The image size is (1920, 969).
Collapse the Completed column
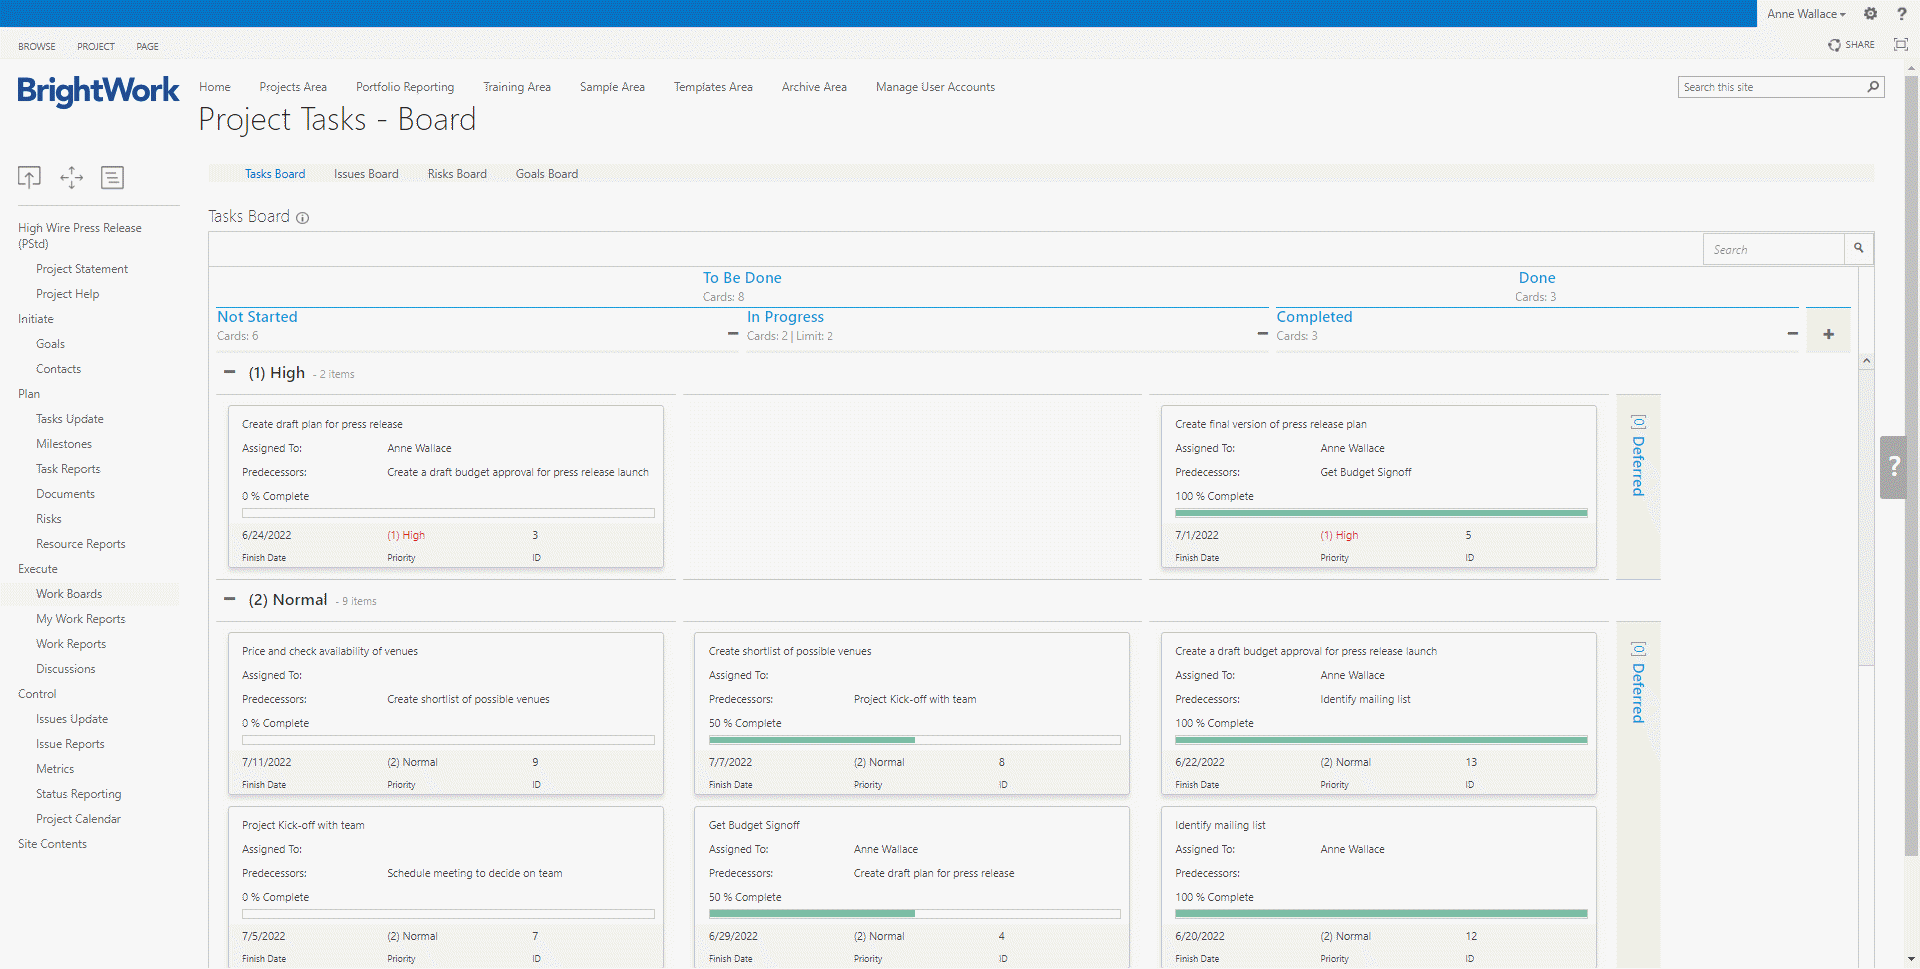coord(1792,333)
